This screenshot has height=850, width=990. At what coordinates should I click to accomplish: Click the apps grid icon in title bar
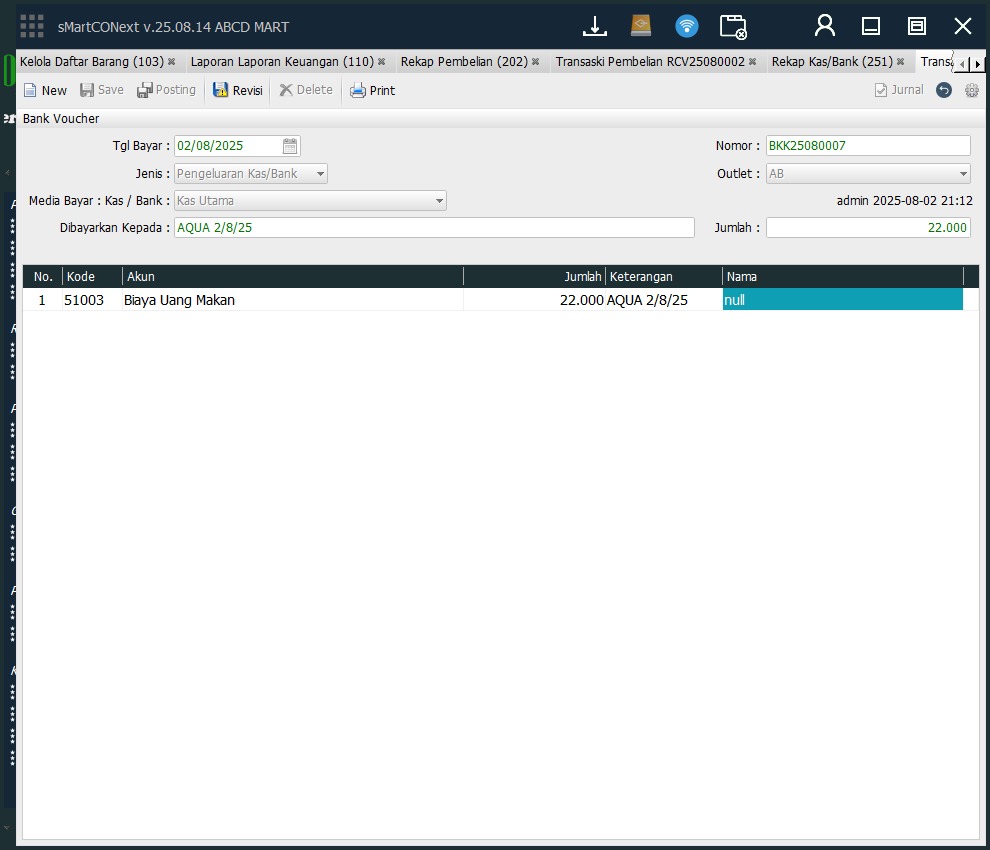[32, 26]
